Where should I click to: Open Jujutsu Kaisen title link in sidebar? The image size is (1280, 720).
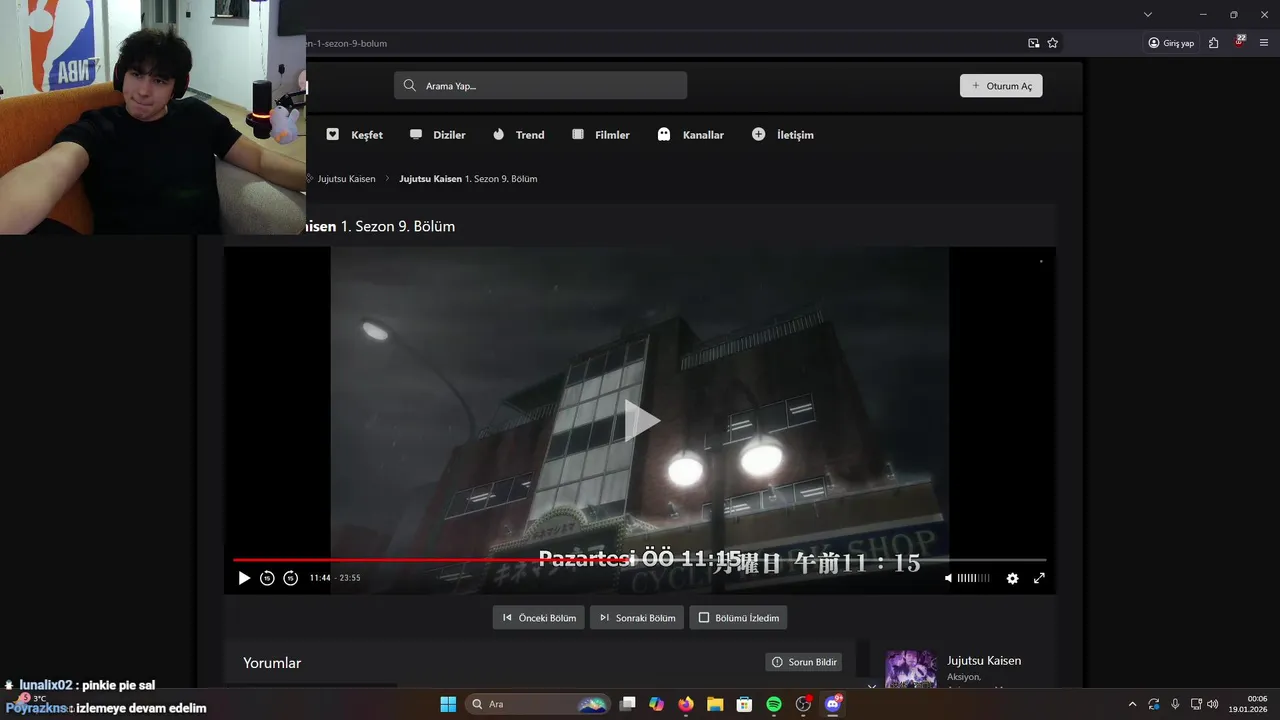pos(984,661)
